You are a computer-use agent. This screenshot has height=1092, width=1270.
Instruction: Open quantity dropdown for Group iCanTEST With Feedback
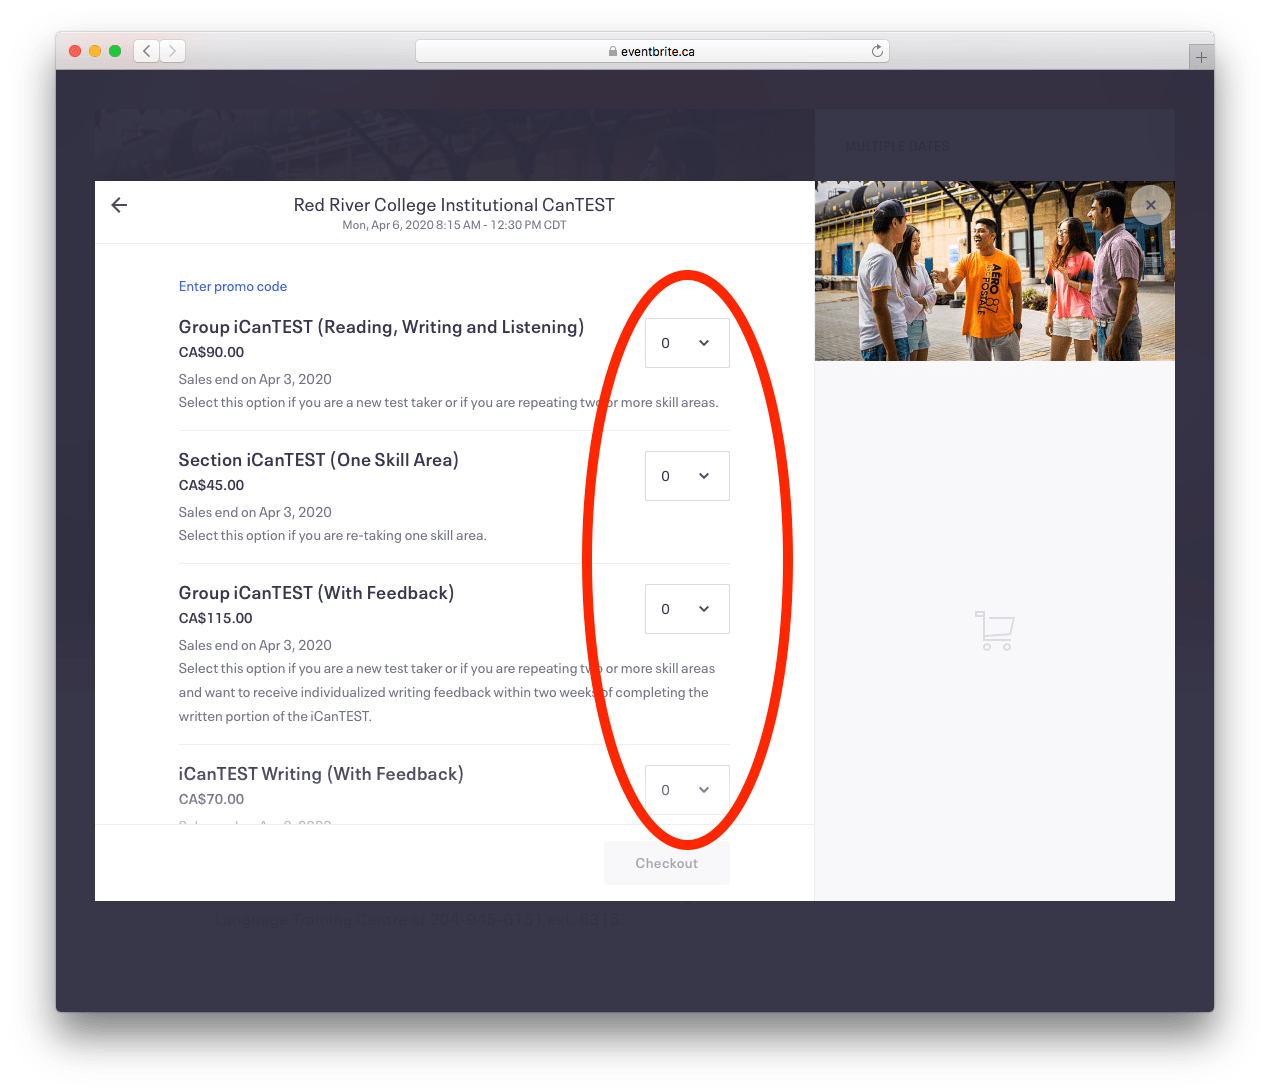click(687, 609)
